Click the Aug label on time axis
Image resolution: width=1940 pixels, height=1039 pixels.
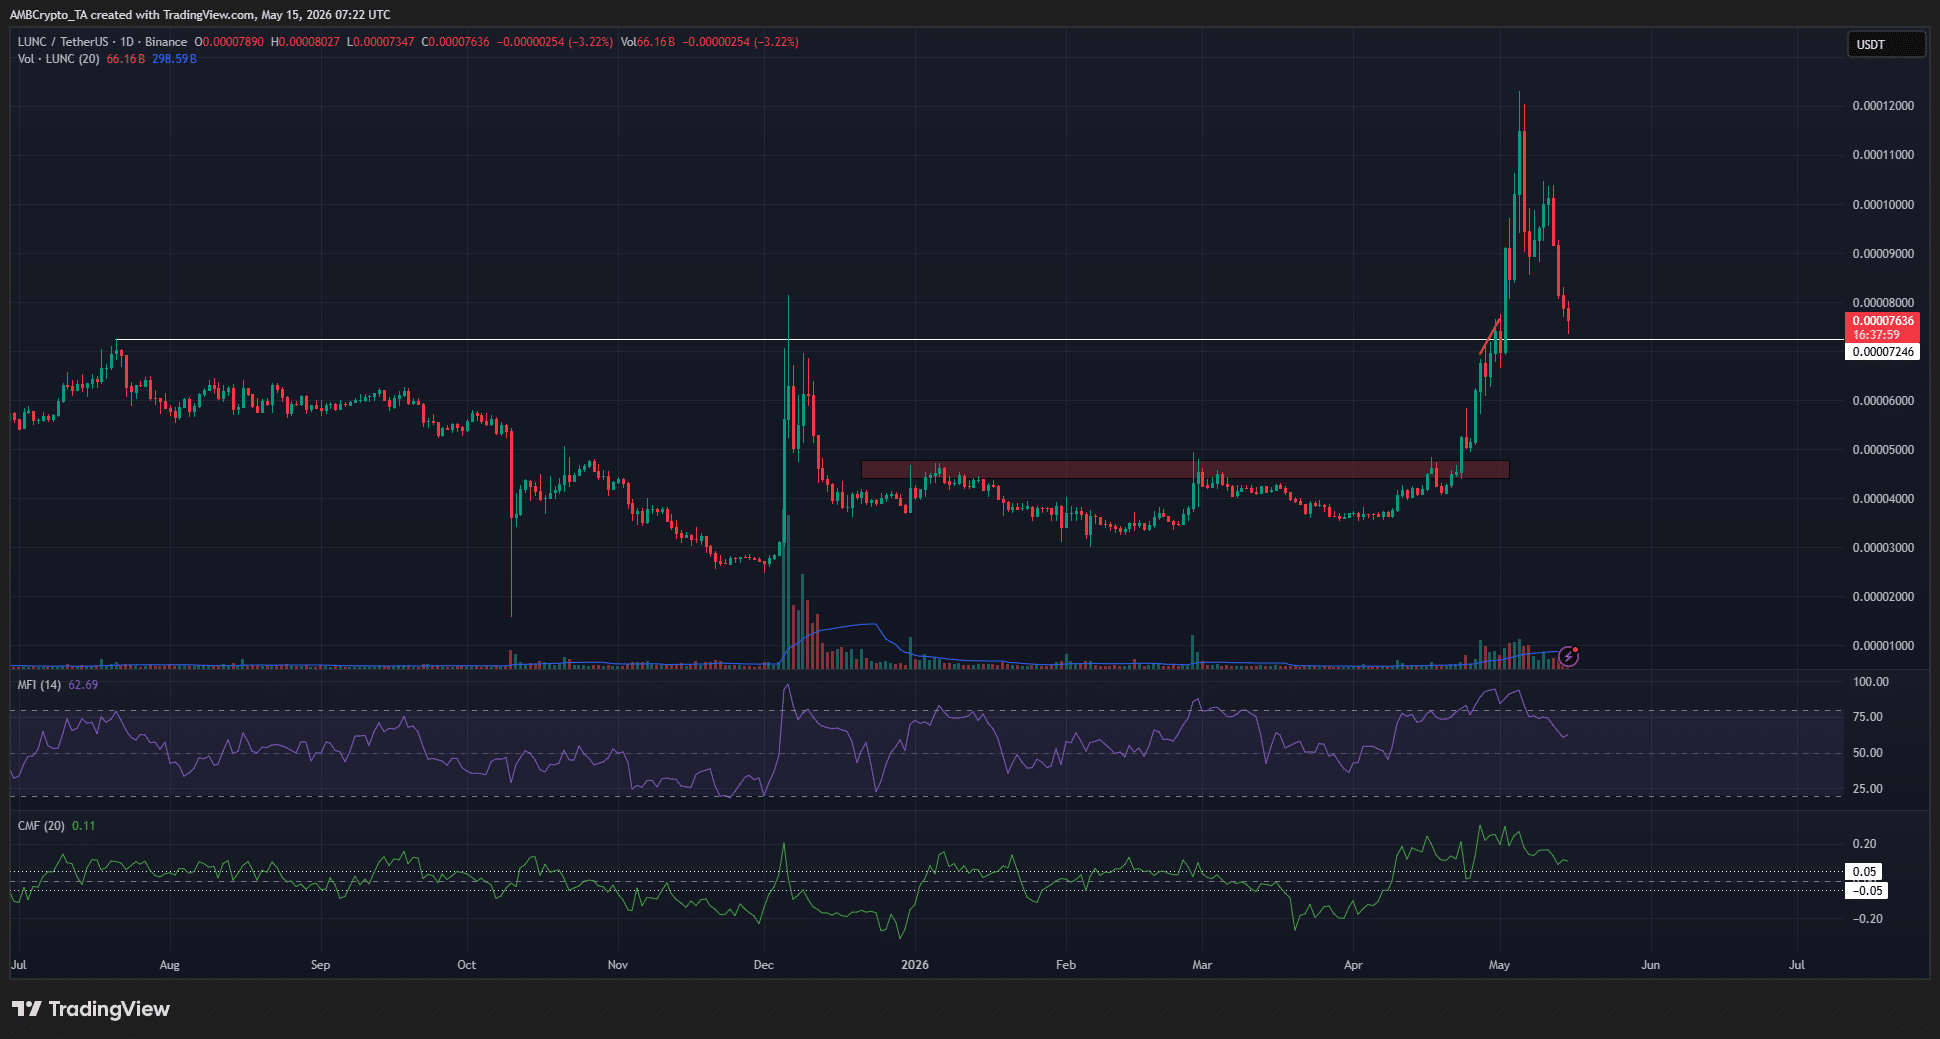click(x=169, y=965)
